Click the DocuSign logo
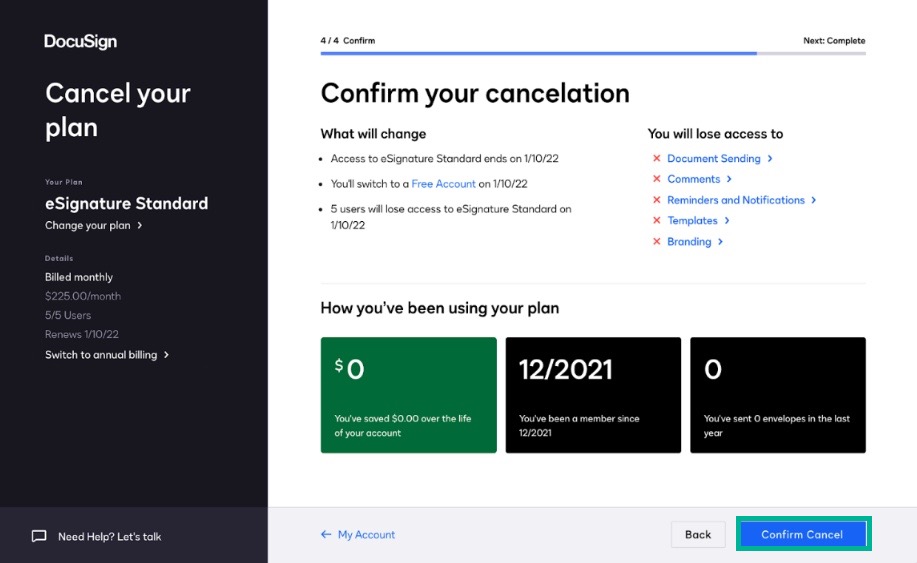The width and height of the screenshot is (917, 563). [80, 42]
